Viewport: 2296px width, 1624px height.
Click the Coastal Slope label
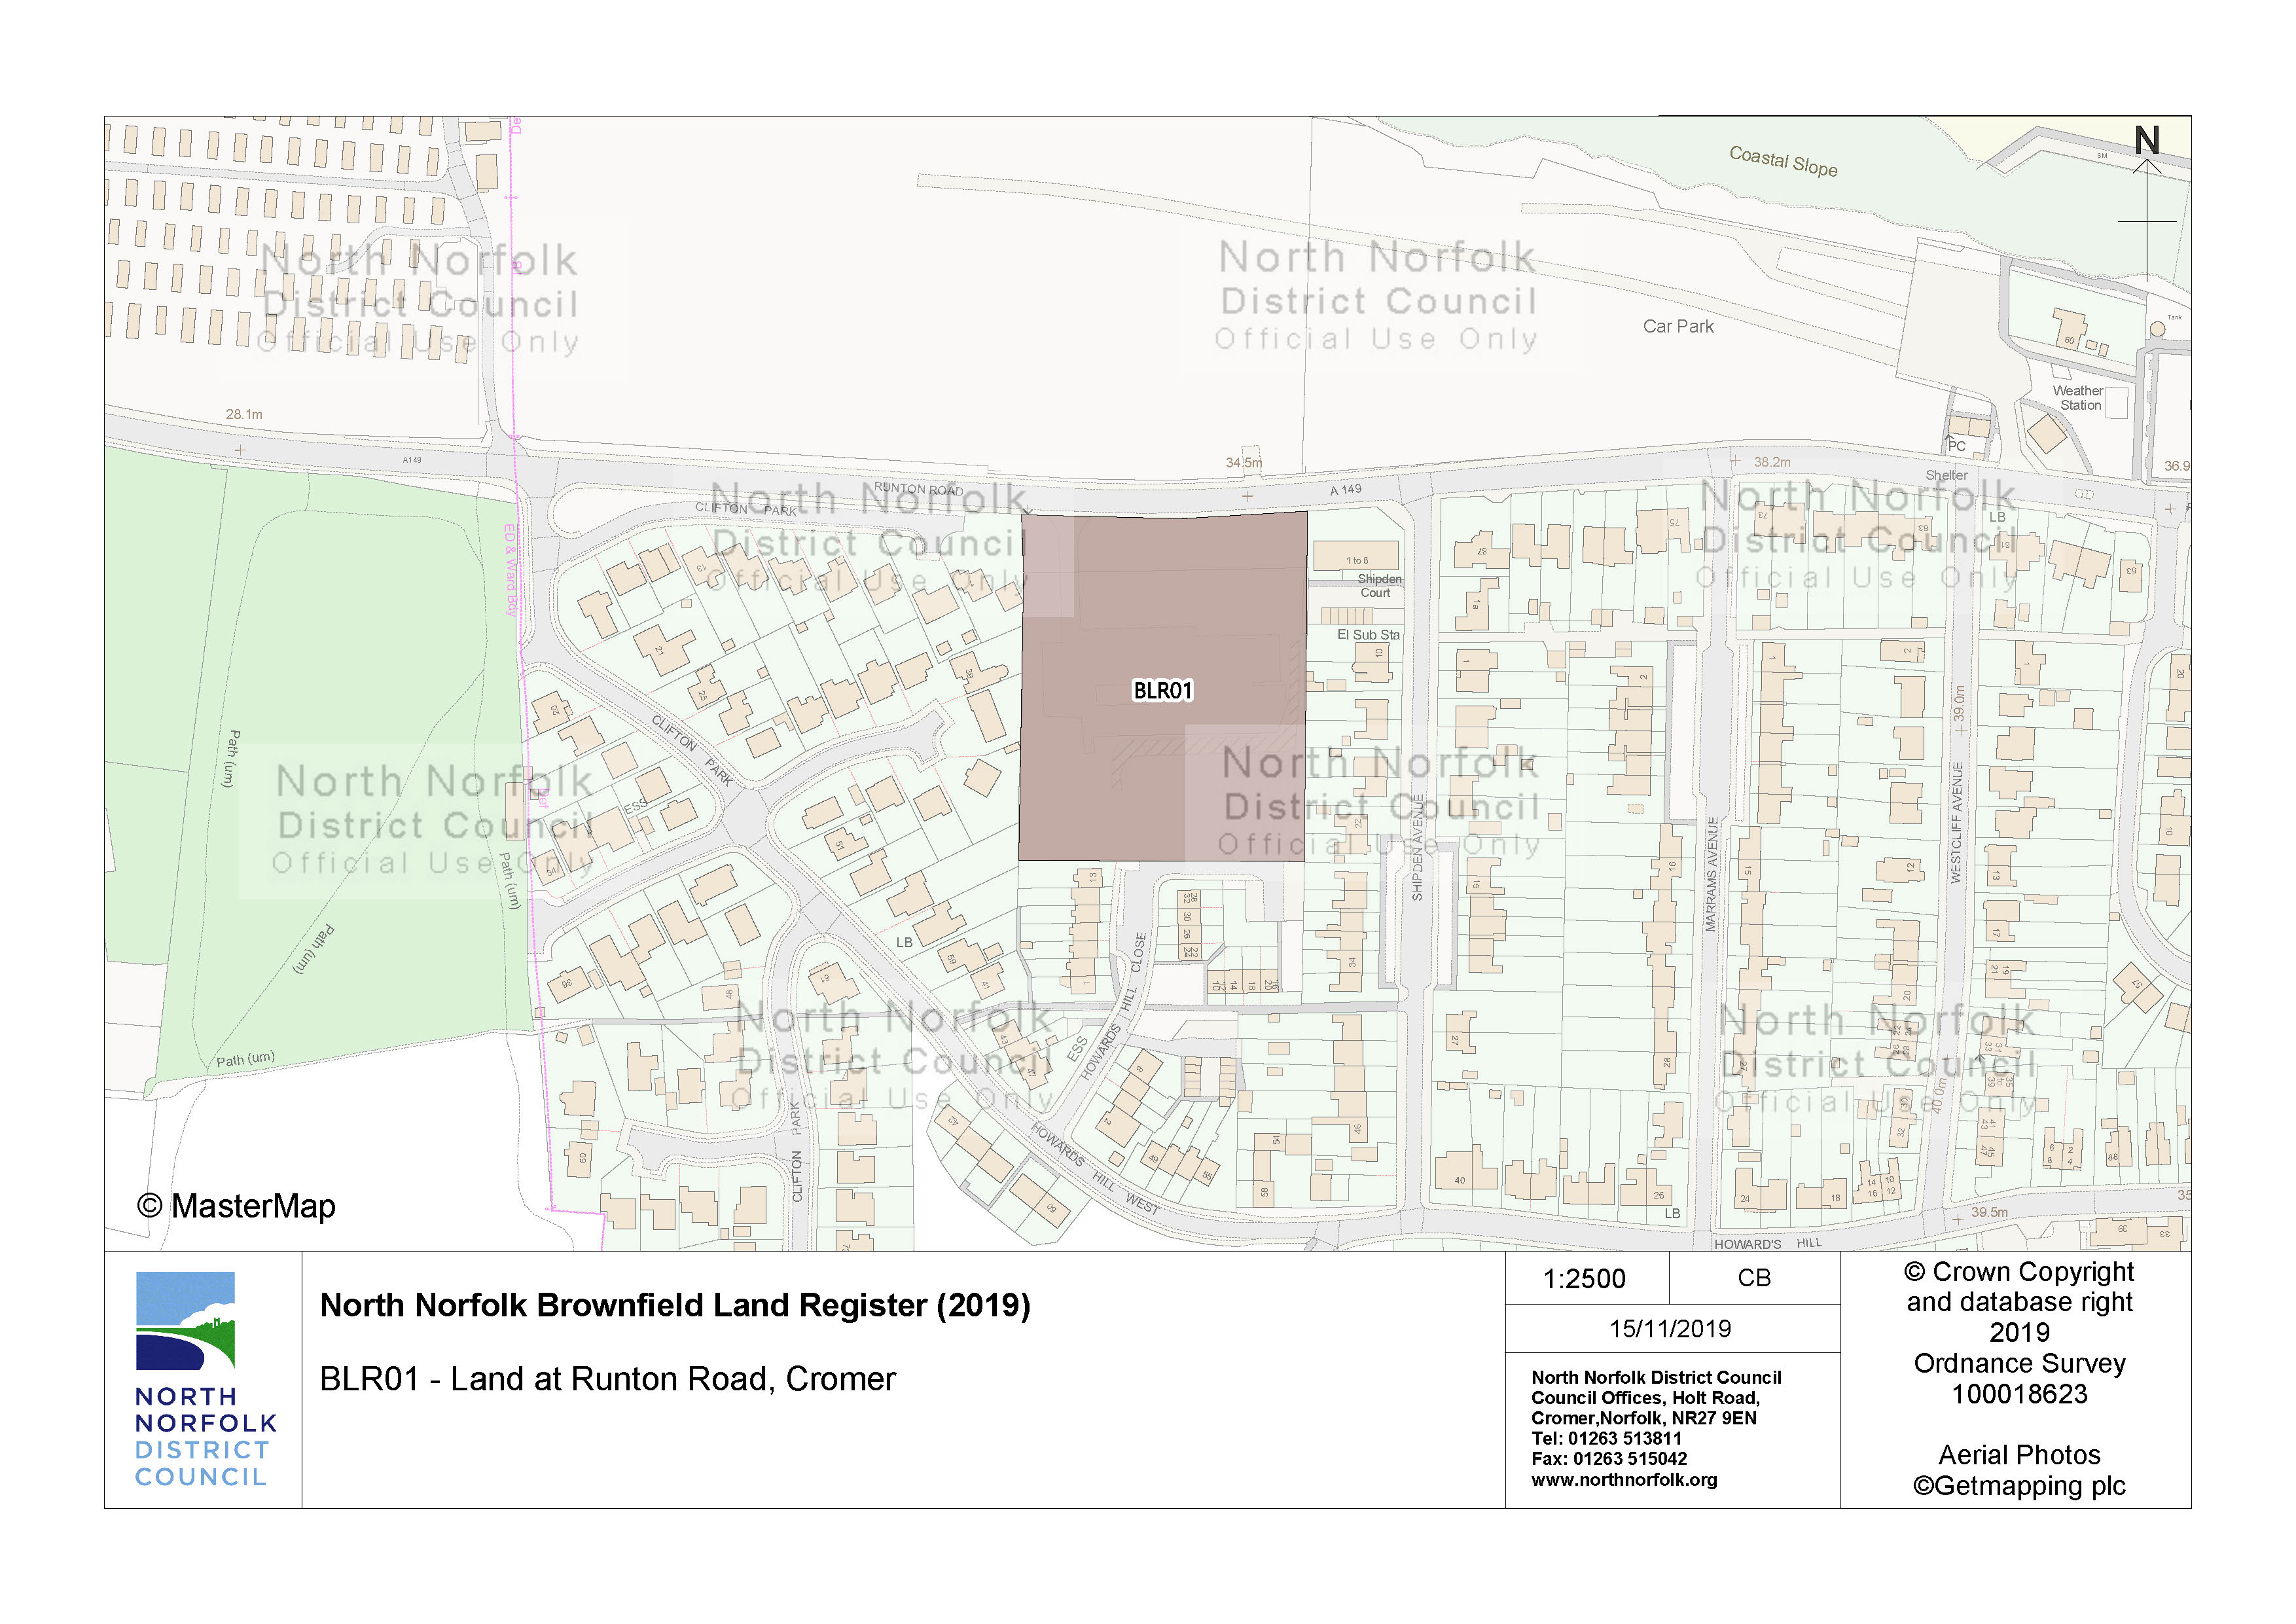[x=1783, y=161]
